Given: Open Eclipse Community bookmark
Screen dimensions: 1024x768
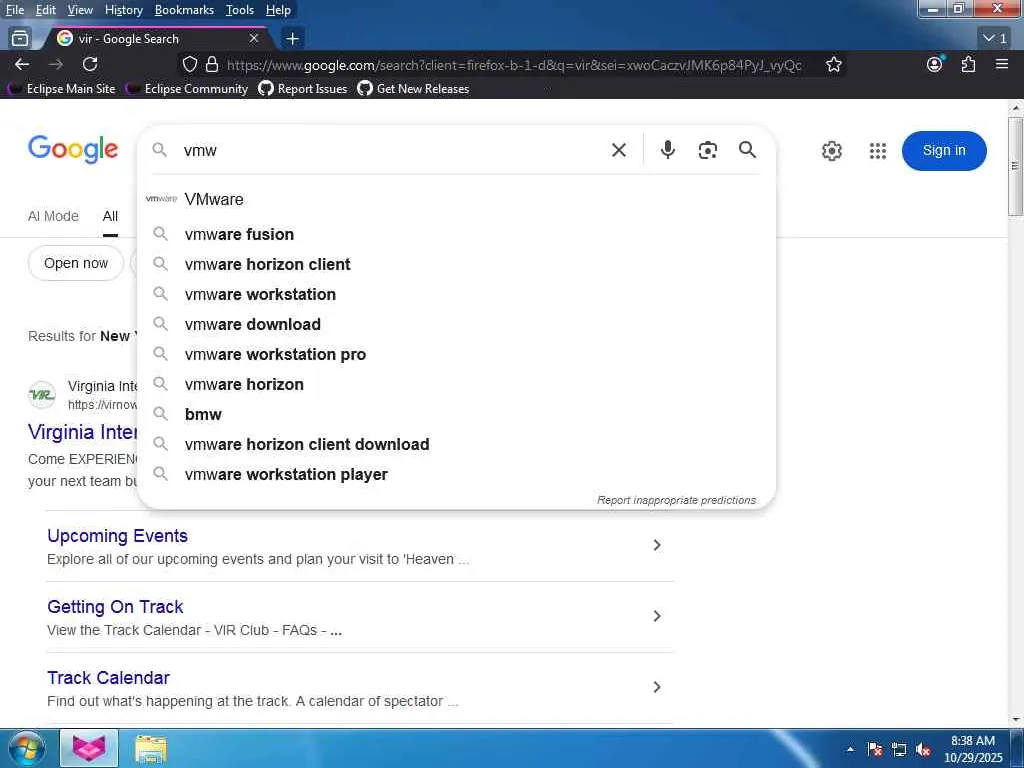Looking at the screenshot, I should (x=187, y=89).
